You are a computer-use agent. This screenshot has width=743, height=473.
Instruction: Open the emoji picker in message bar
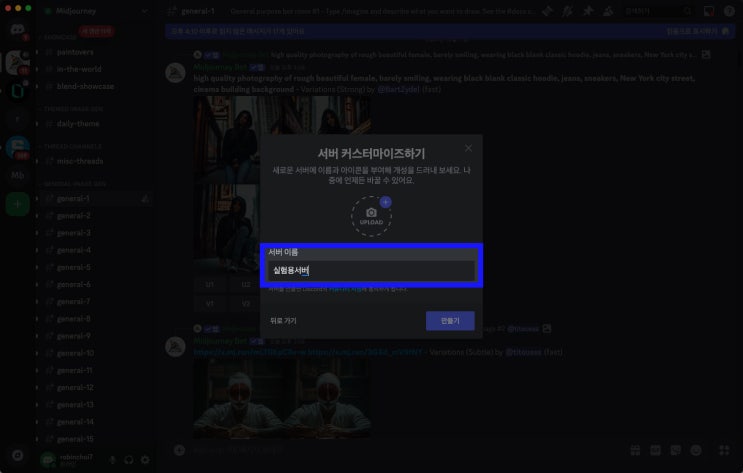(x=696, y=450)
